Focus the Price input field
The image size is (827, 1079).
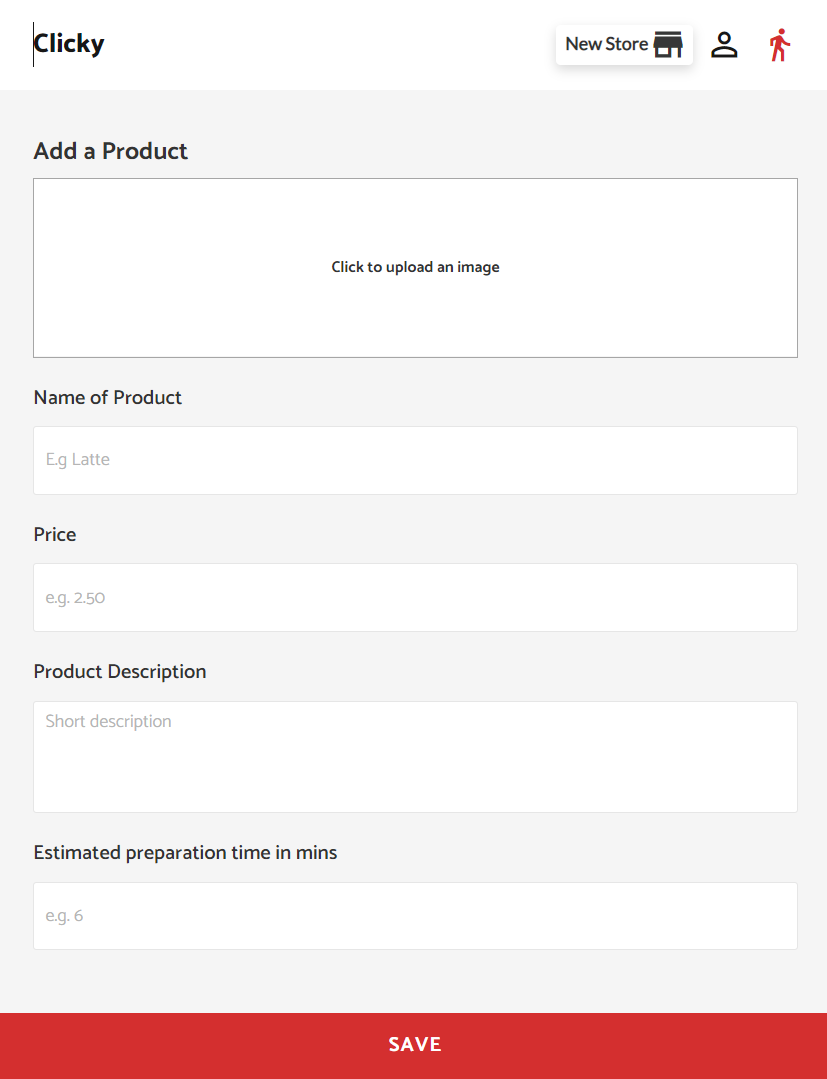tap(416, 597)
